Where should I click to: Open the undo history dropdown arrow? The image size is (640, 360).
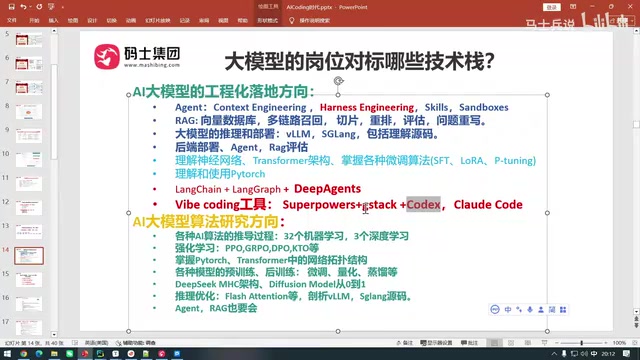tap(30, 7)
